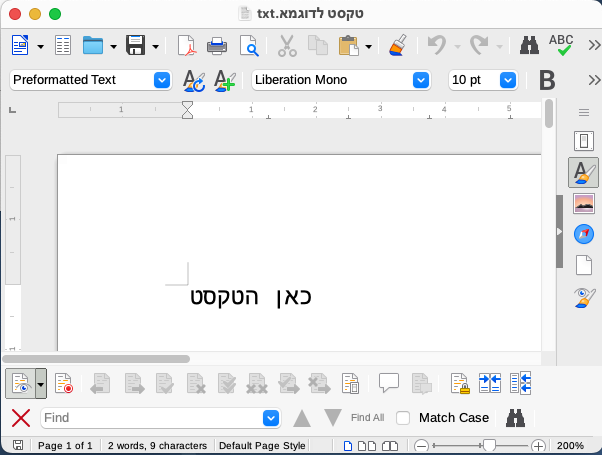Expand the 10 pt font size dropdown

pyautogui.click(x=507, y=80)
